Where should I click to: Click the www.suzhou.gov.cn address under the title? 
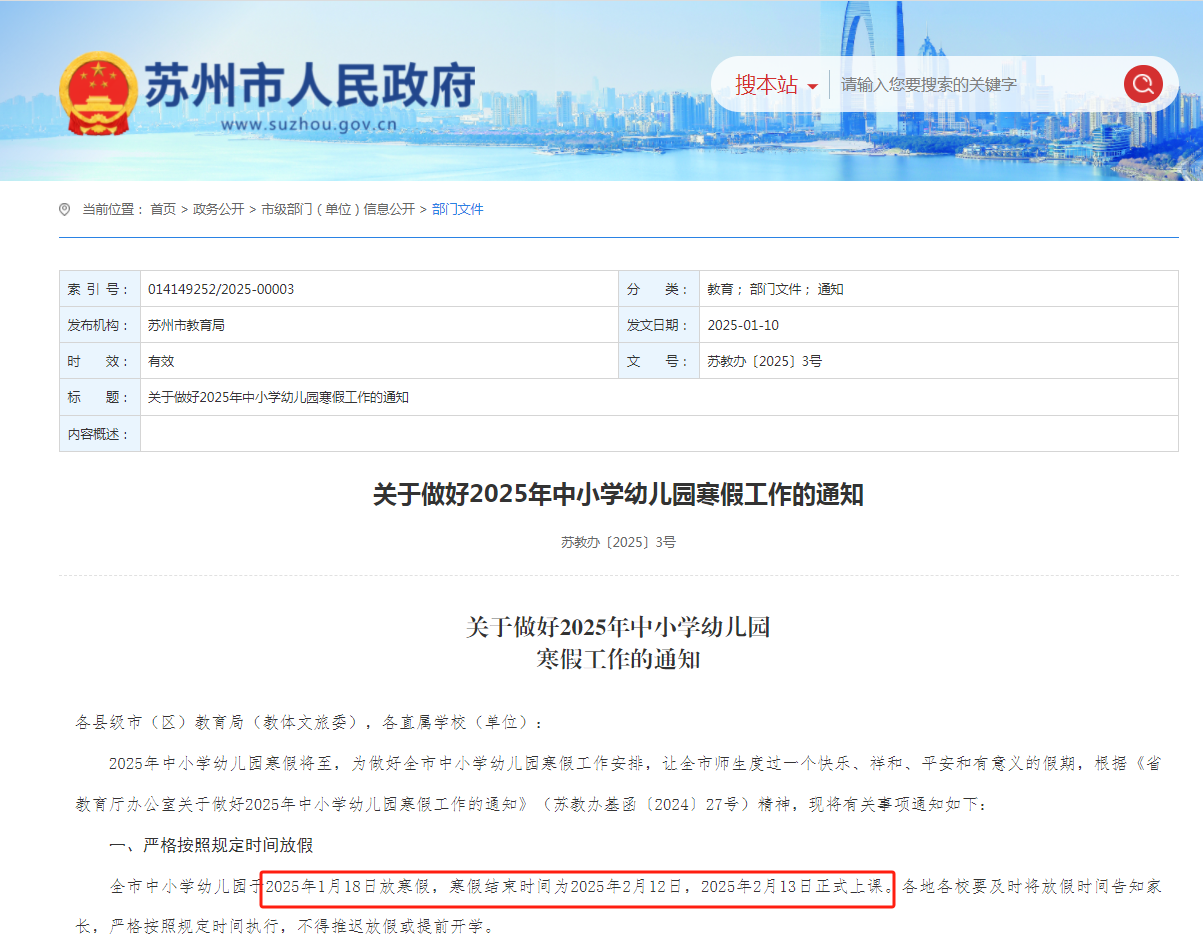[x=309, y=125]
